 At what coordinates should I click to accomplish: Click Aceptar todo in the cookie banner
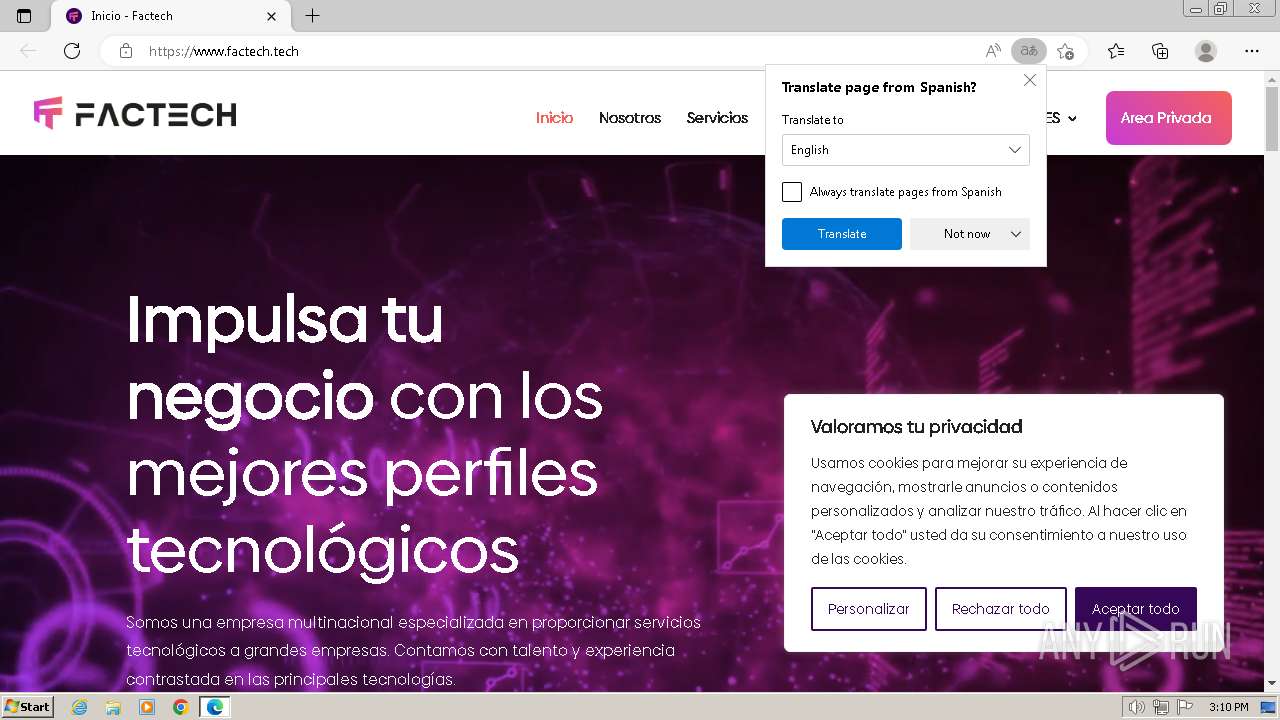[1136, 609]
